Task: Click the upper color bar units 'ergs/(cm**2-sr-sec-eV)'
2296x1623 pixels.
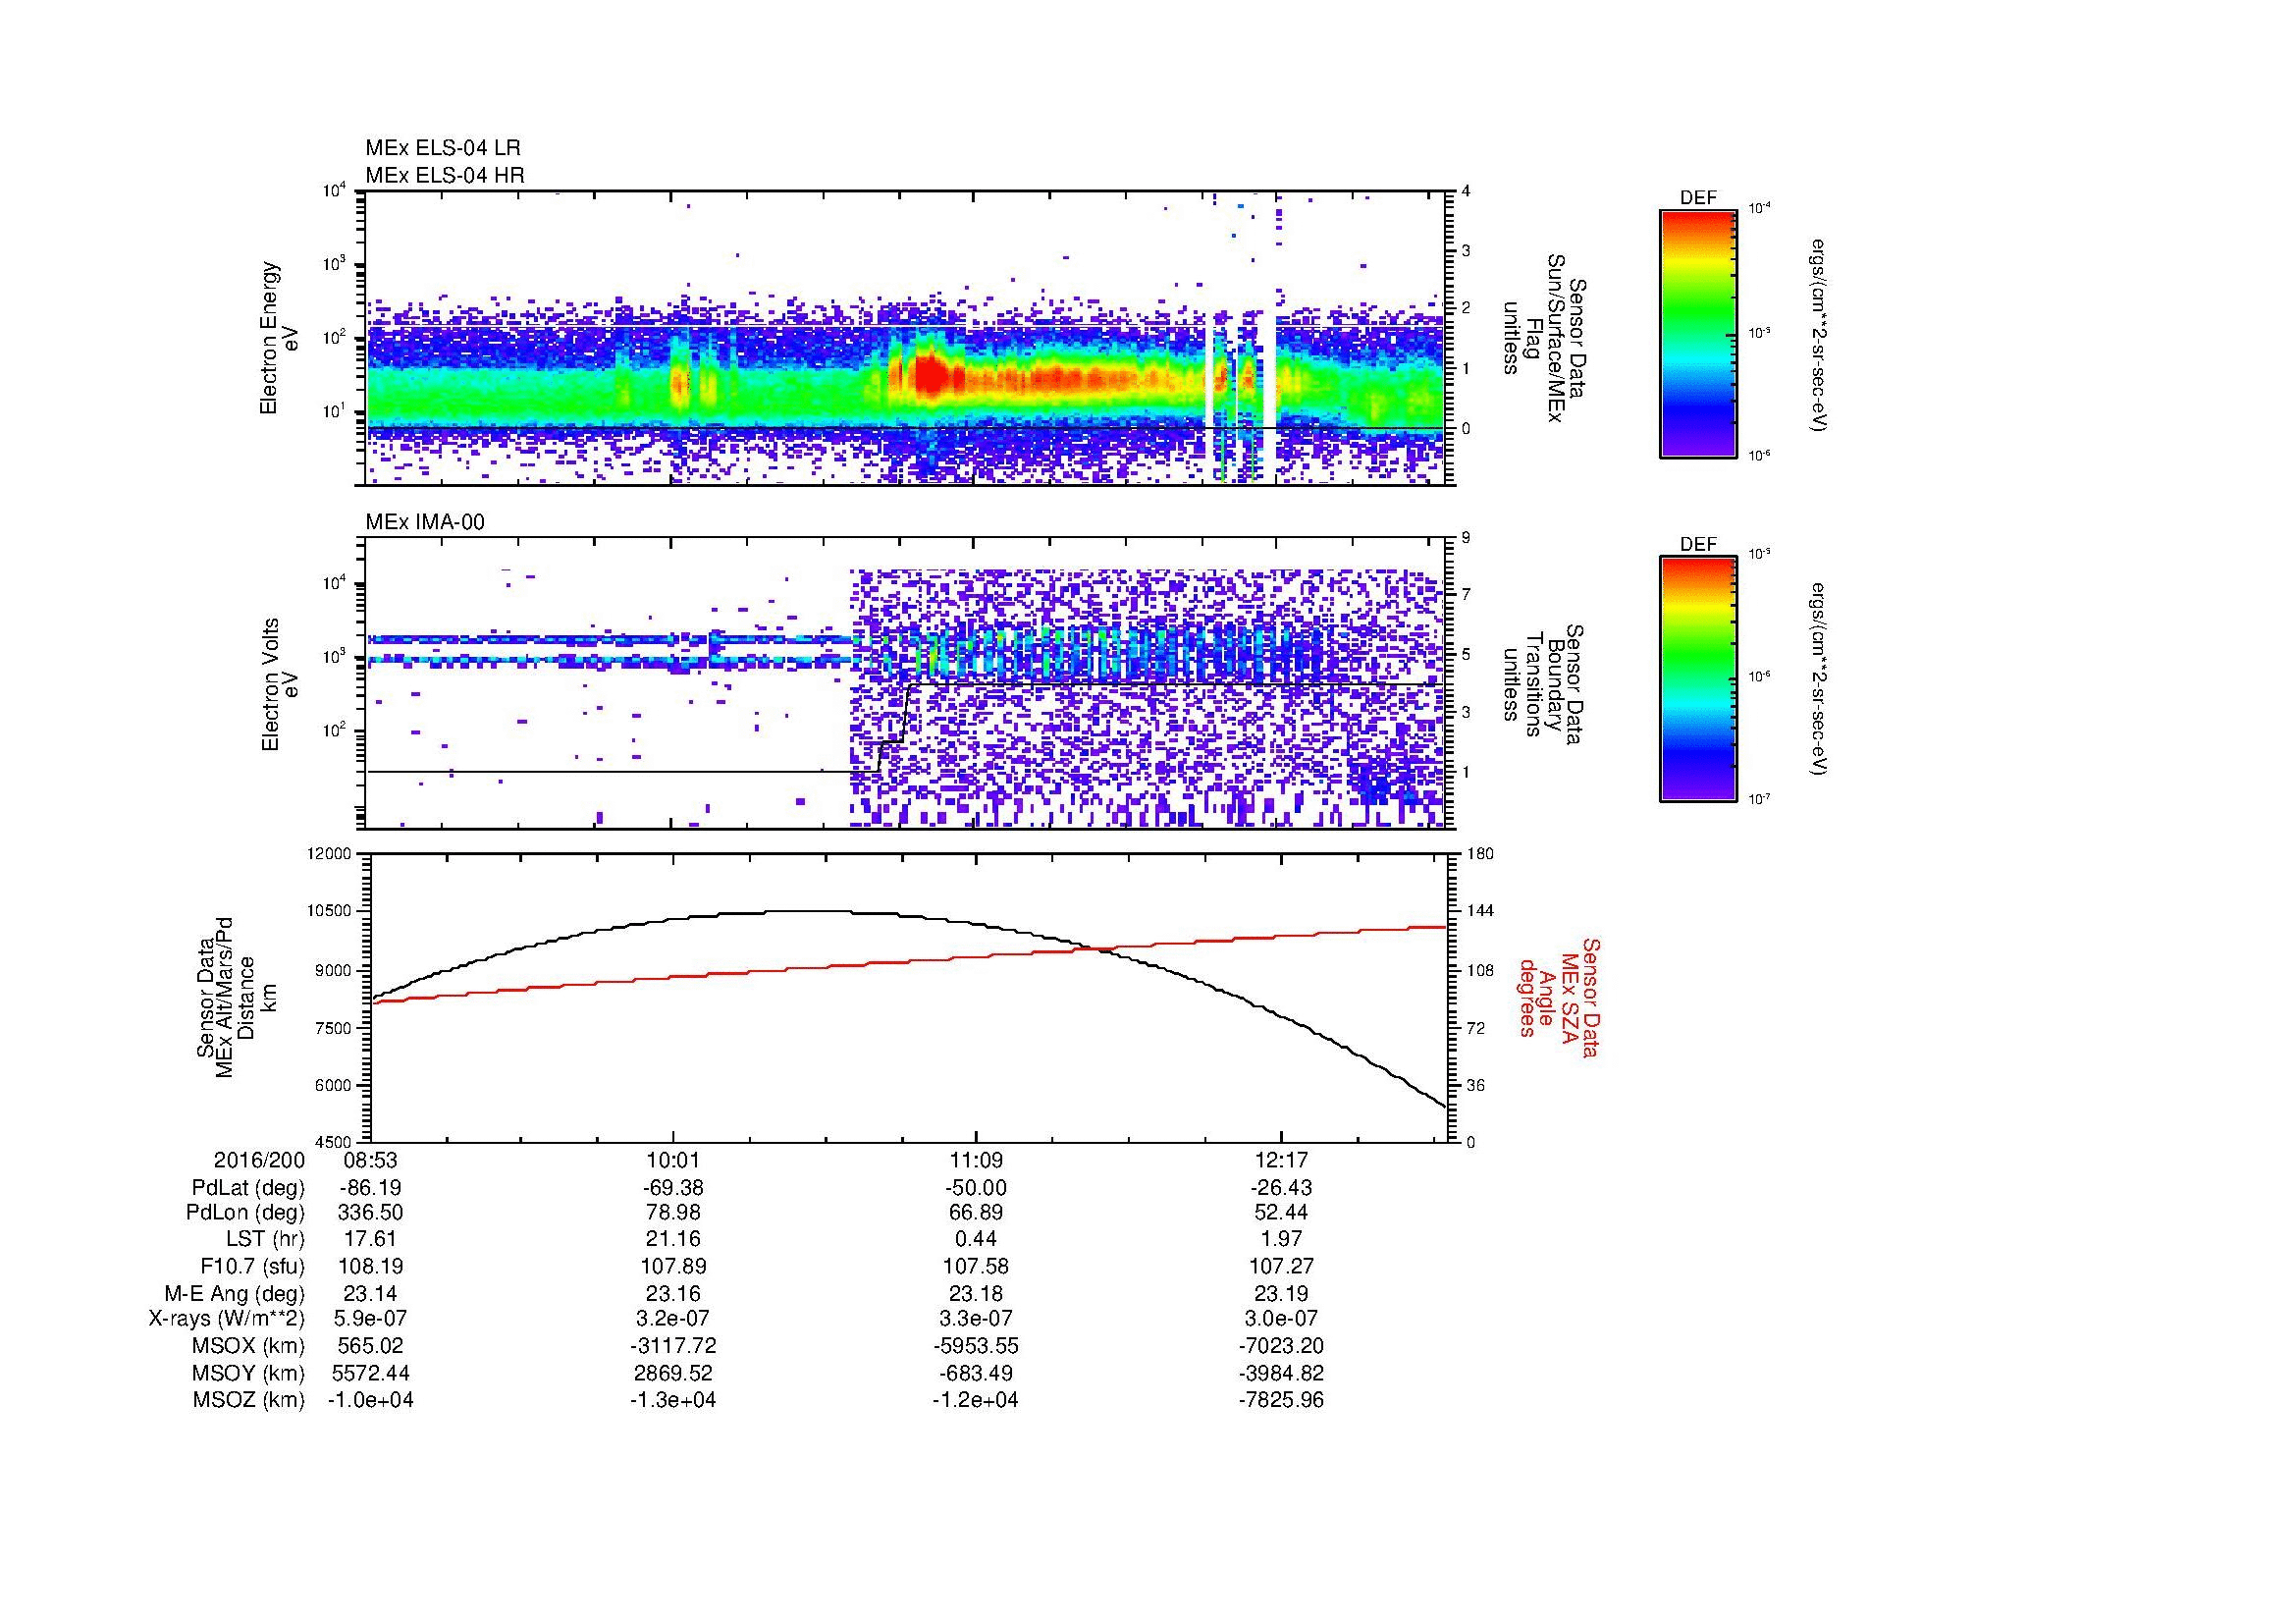Action: pos(1820,335)
